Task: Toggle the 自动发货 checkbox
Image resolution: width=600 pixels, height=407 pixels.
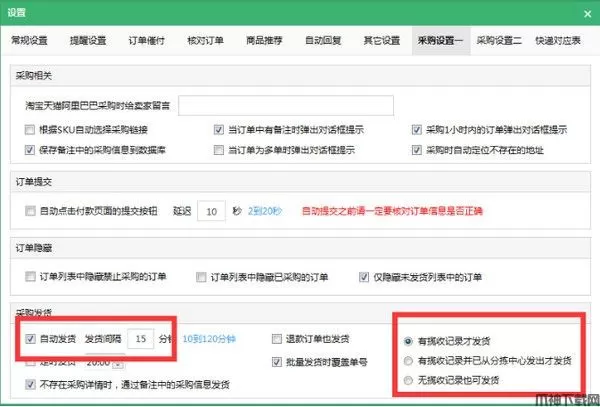Action: (30, 339)
